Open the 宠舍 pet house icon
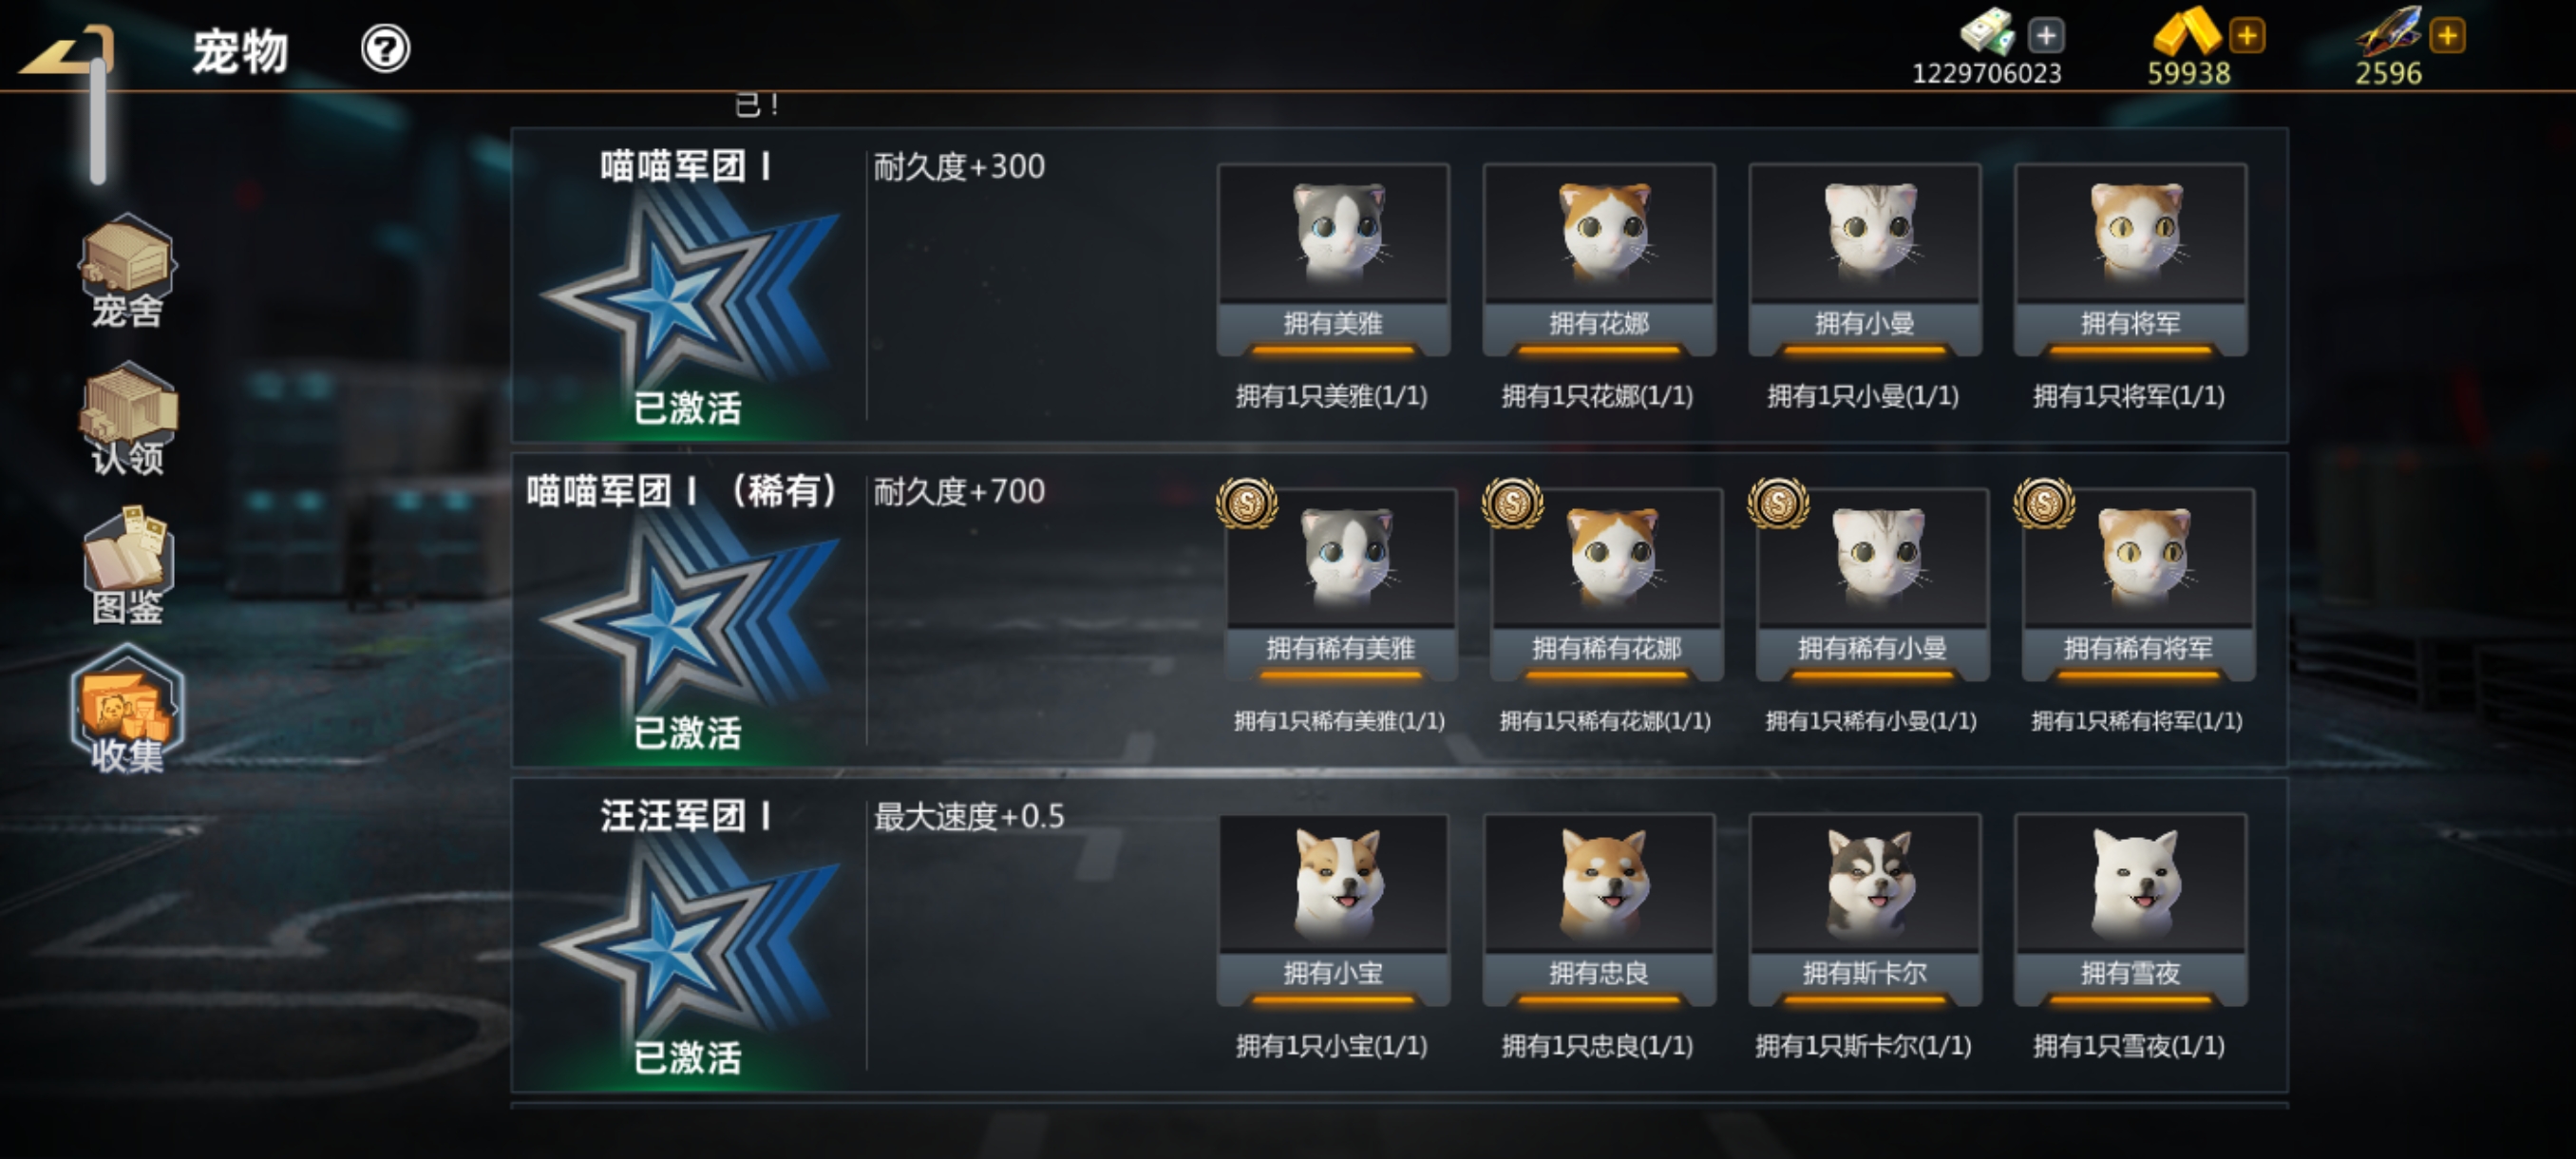This screenshot has width=2576, height=1159. click(127, 271)
